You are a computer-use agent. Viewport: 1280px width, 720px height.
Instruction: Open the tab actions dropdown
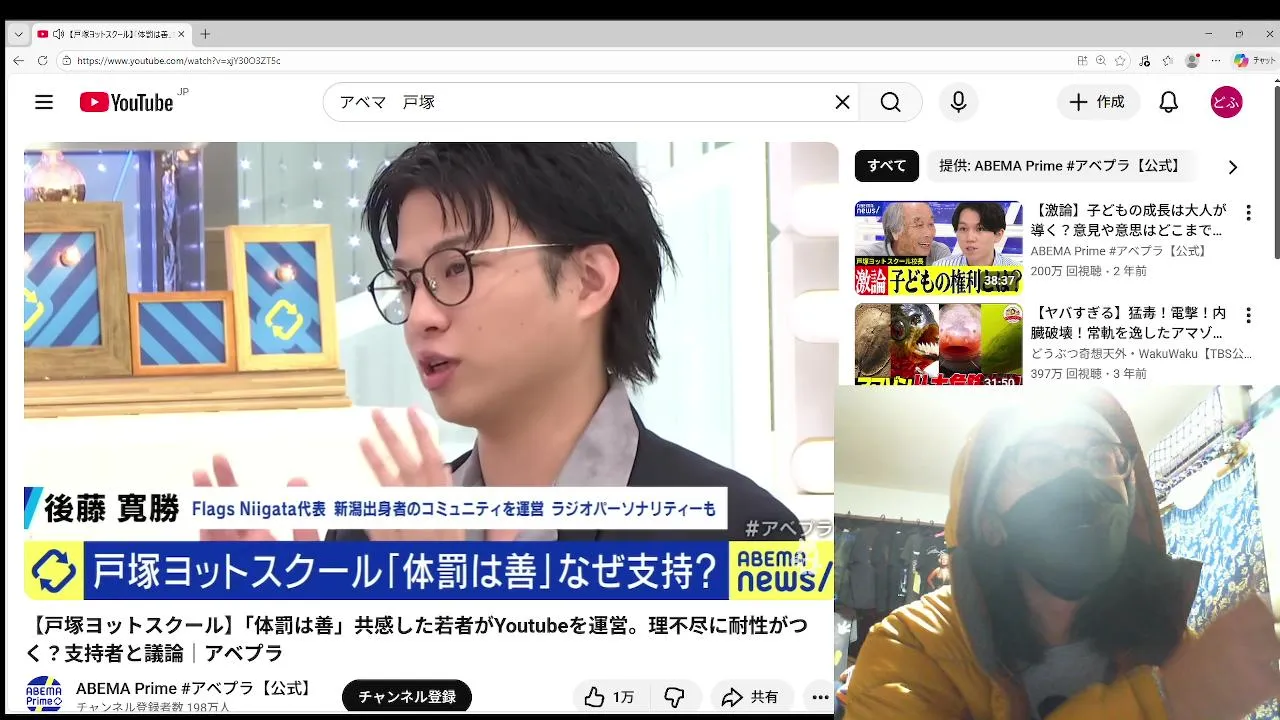[18, 34]
